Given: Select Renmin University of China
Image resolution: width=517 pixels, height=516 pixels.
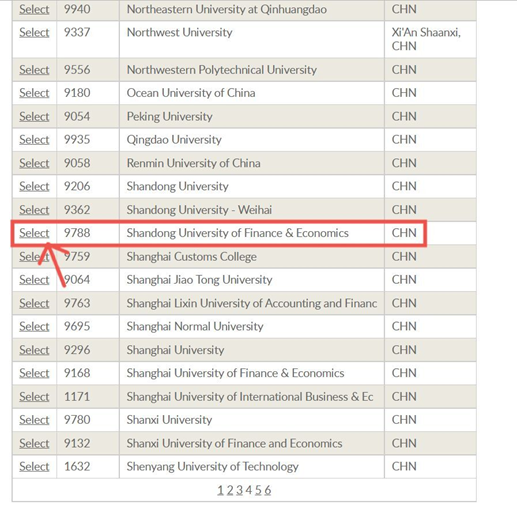Looking at the screenshot, I should pyautogui.click(x=34, y=163).
